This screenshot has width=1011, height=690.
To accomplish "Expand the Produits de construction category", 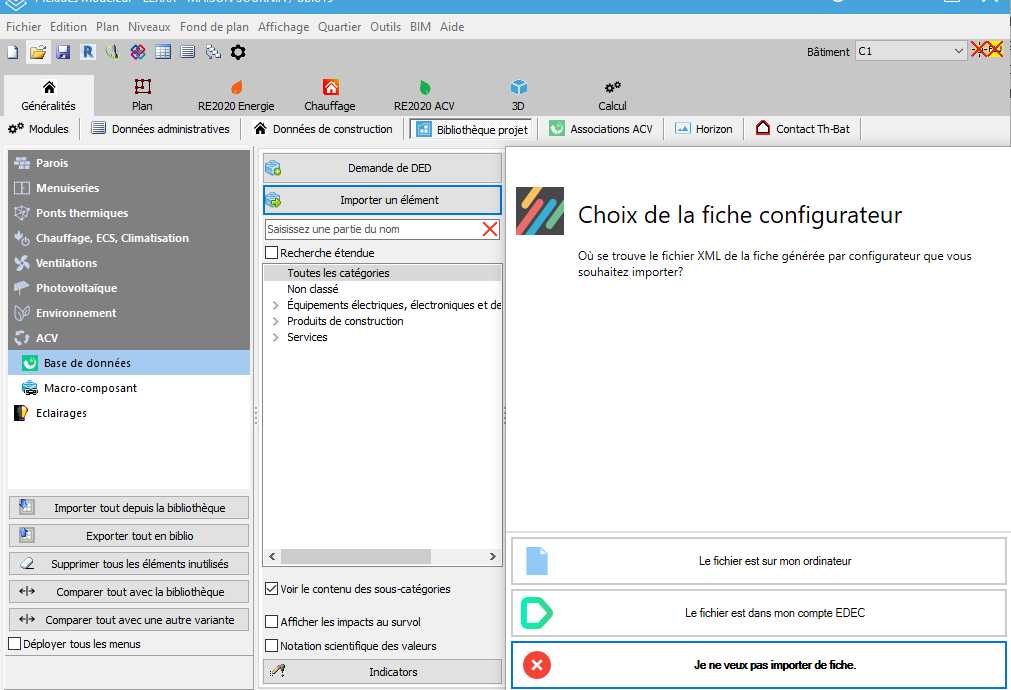I will (276, 321).
